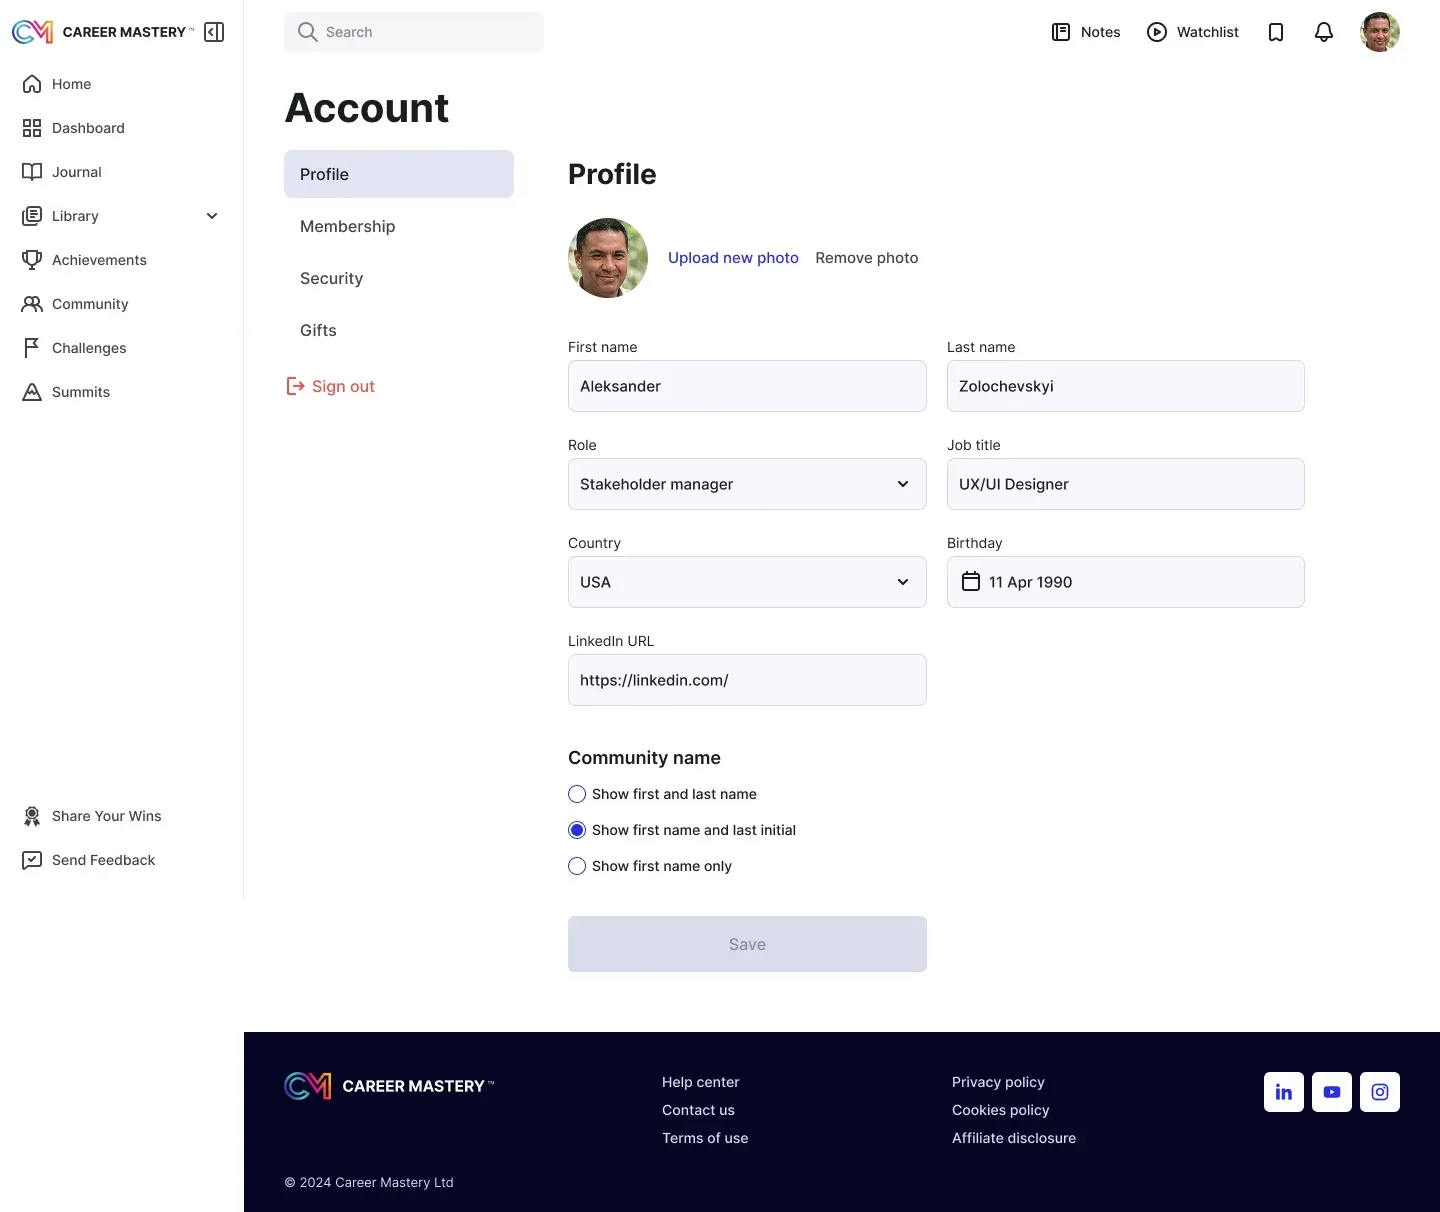Screen dimensions: 1440x1212
Task: Click Remove photo
Action: click(x=866, y=258)
